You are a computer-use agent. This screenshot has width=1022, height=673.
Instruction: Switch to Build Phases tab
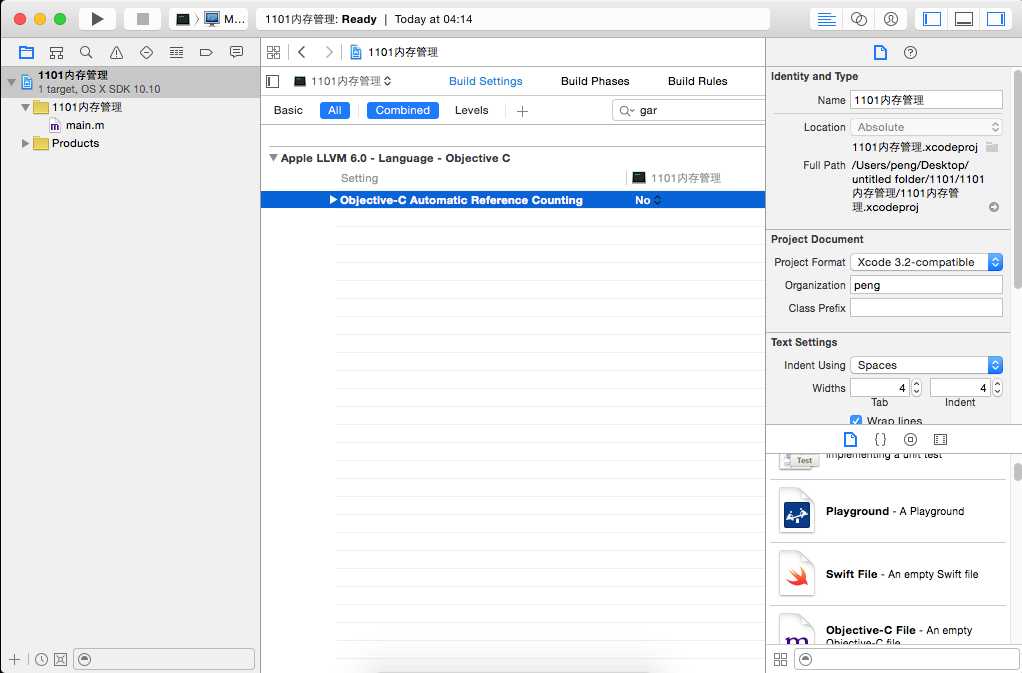595,81
